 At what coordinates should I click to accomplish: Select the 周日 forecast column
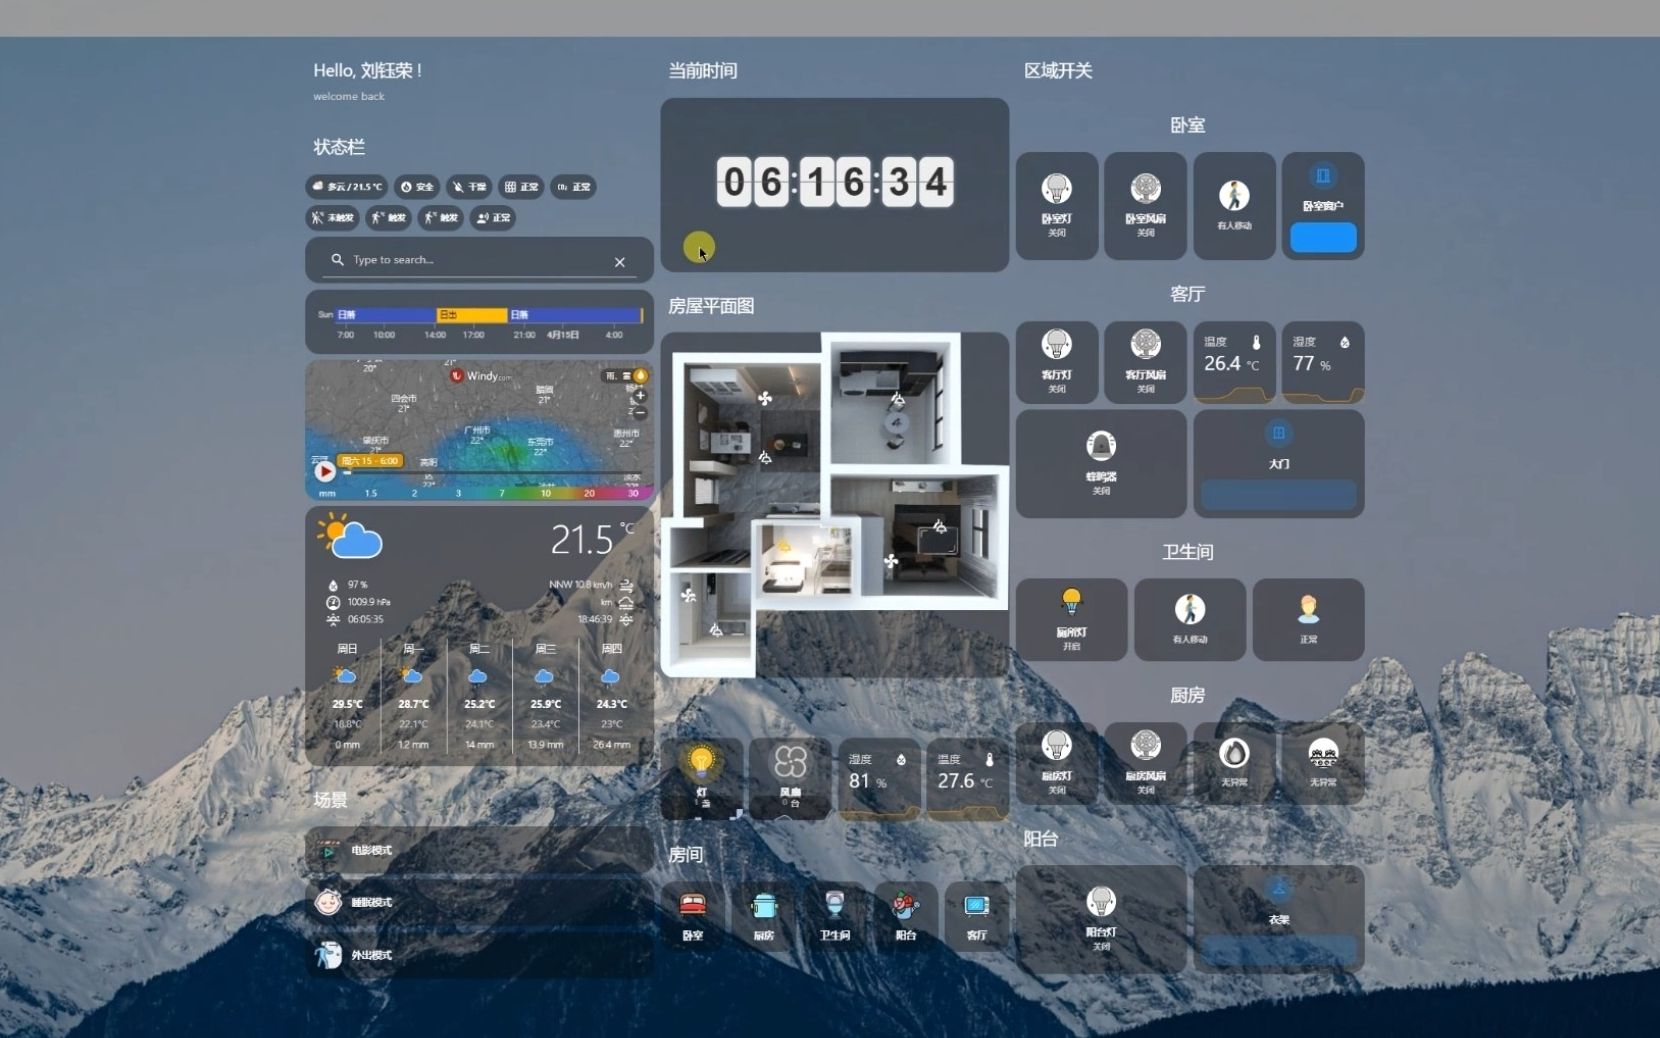coord(347,697)
